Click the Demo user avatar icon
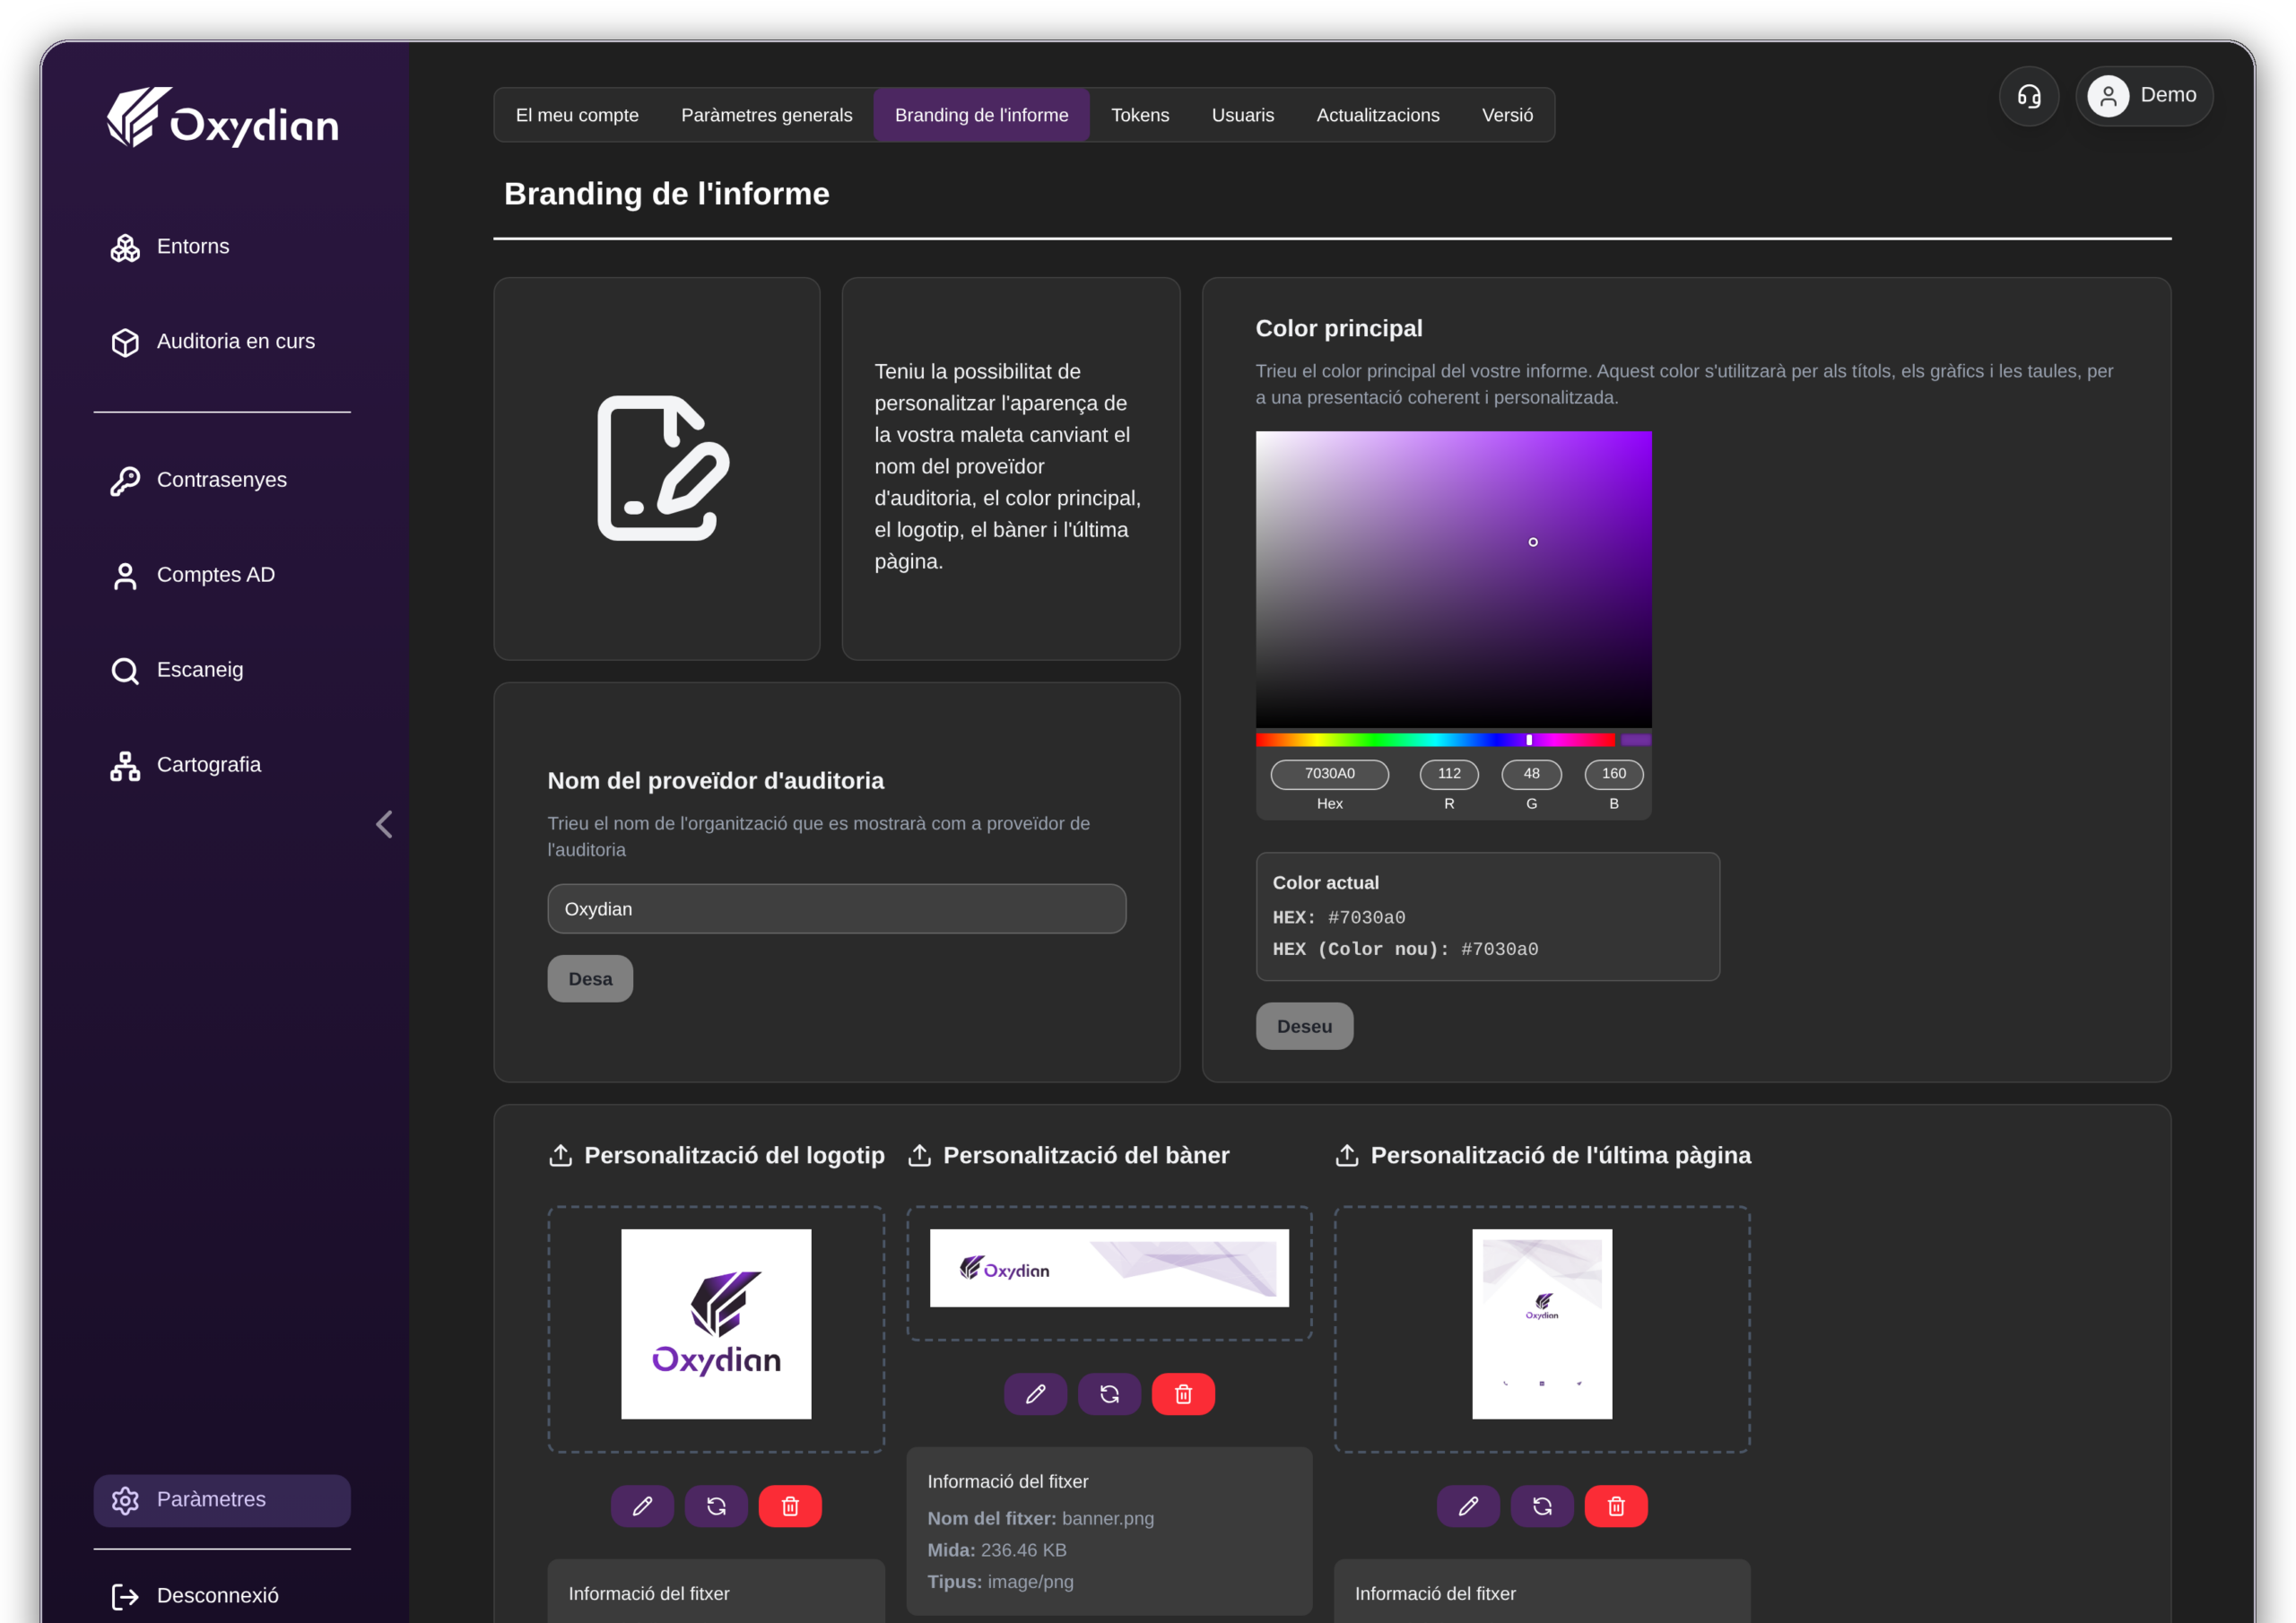The image size is (2296, 1623). pos(2108,96)
